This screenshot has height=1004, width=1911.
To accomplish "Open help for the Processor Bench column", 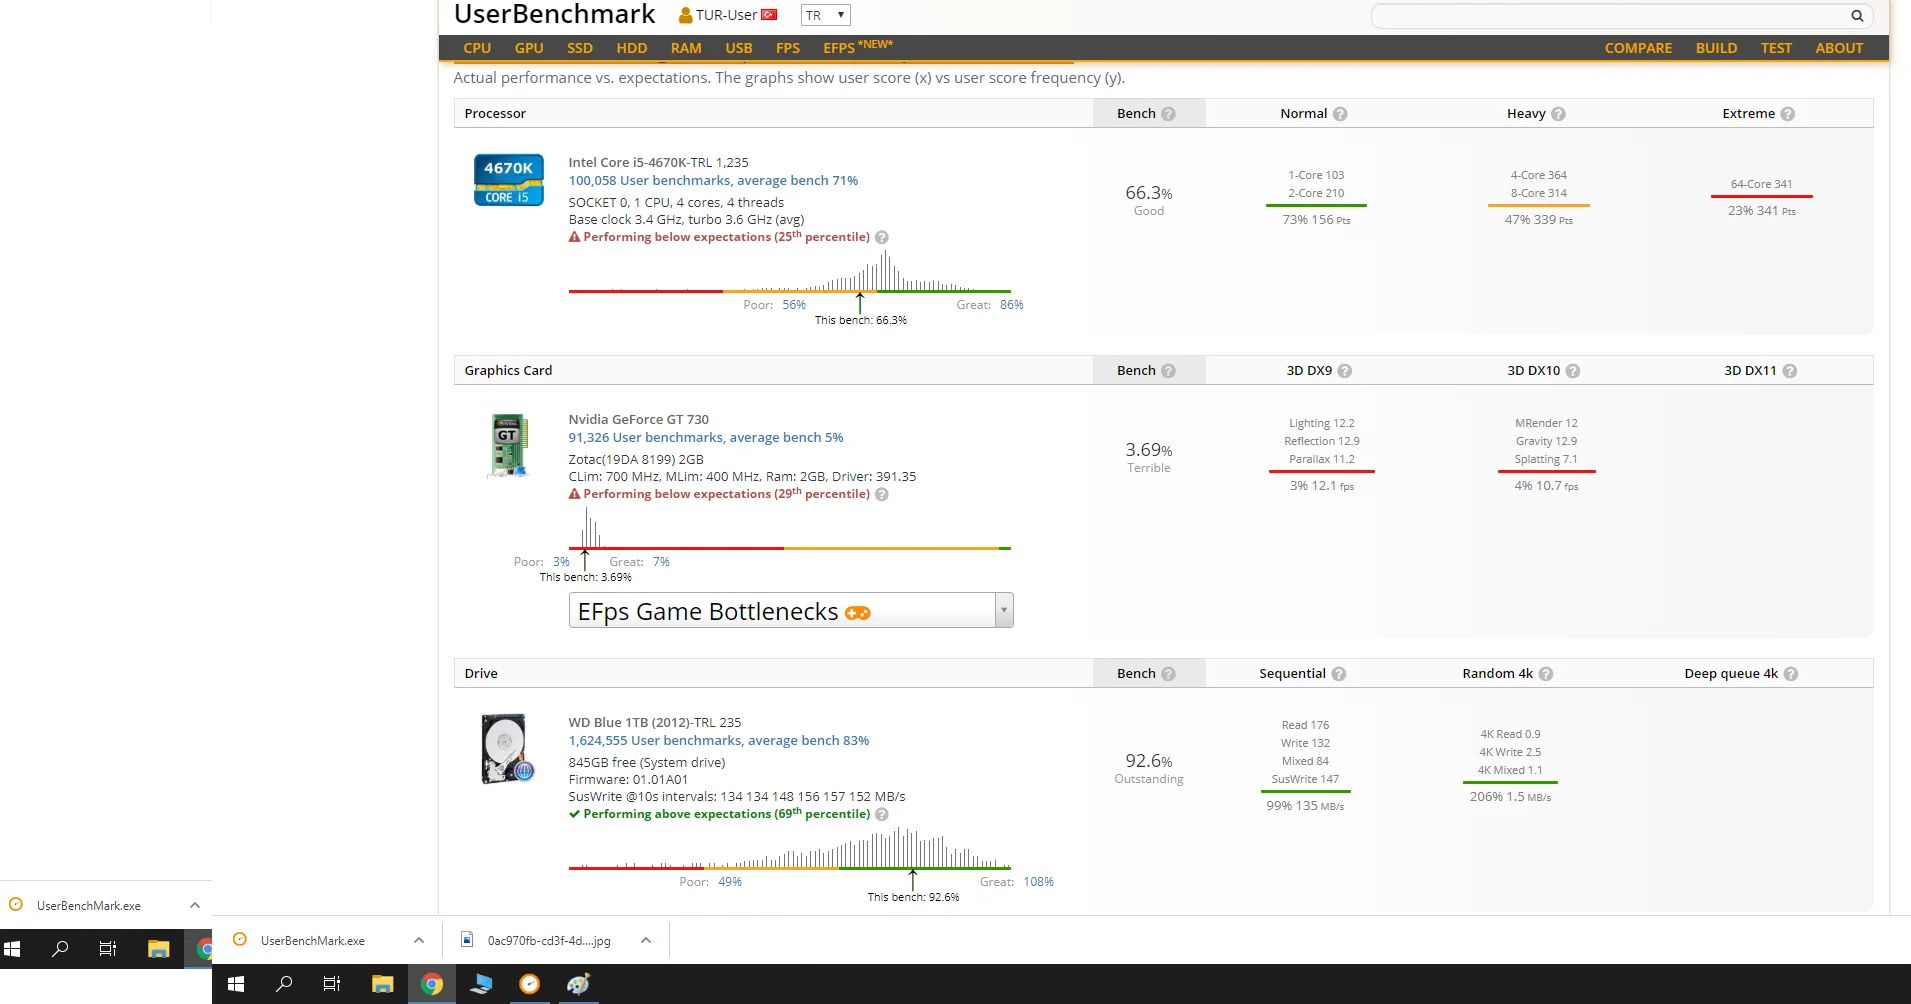I will point(1168,114).
